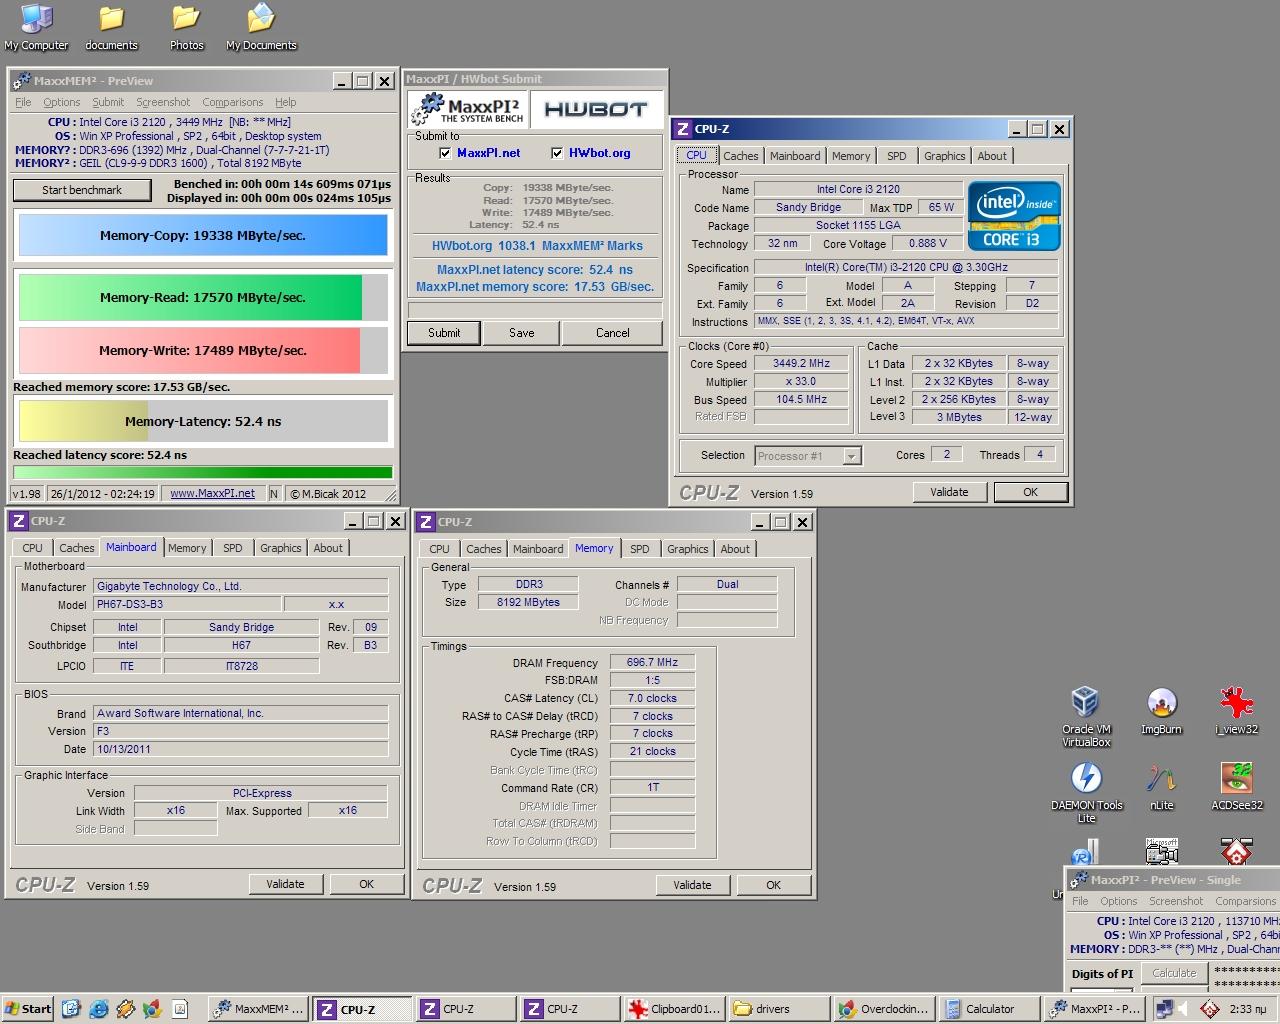Click Validate in Memory CPU-Z window
Viewport: 1280px width, 1024px height.
pos(692,885)
